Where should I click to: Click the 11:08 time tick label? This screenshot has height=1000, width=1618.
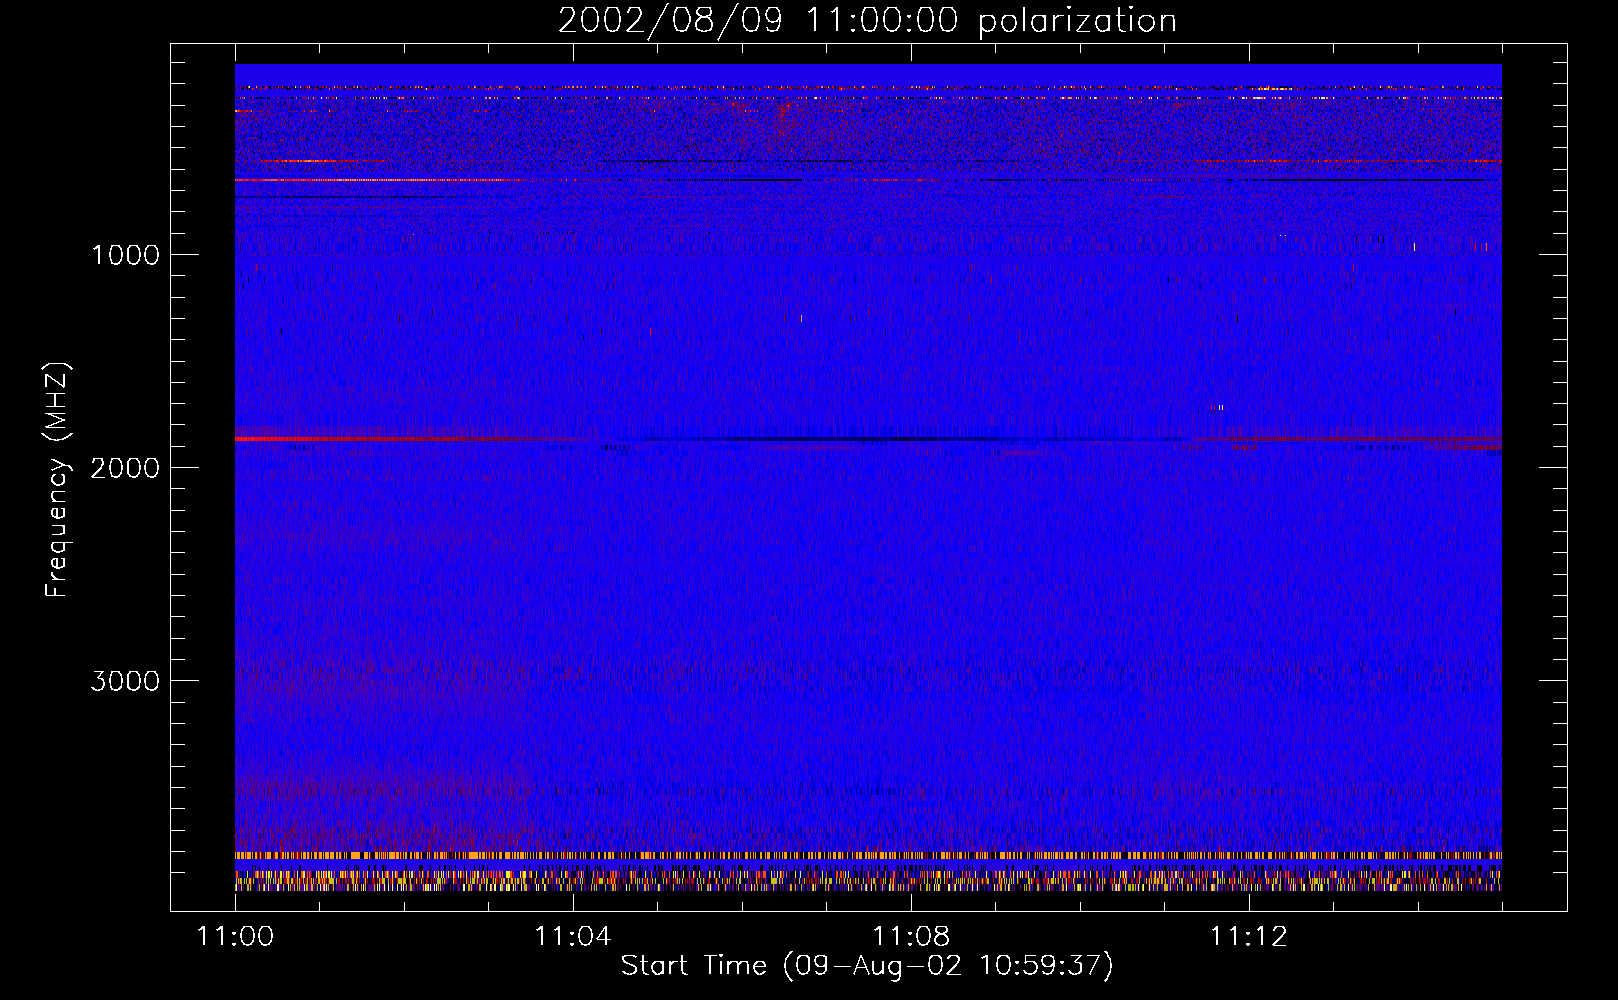pos(911,936)
